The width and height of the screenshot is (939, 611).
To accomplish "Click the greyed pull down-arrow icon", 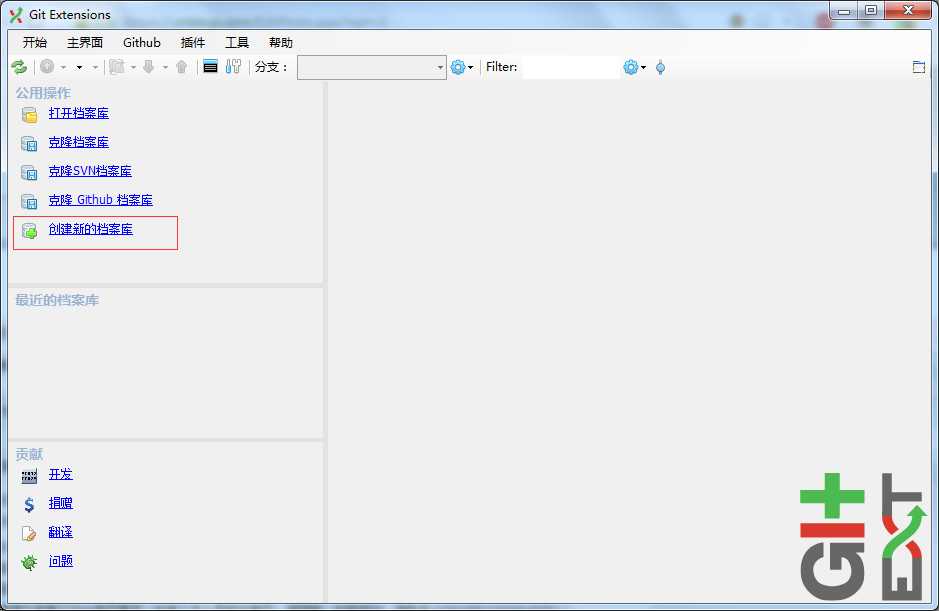I will pos(149,66).
